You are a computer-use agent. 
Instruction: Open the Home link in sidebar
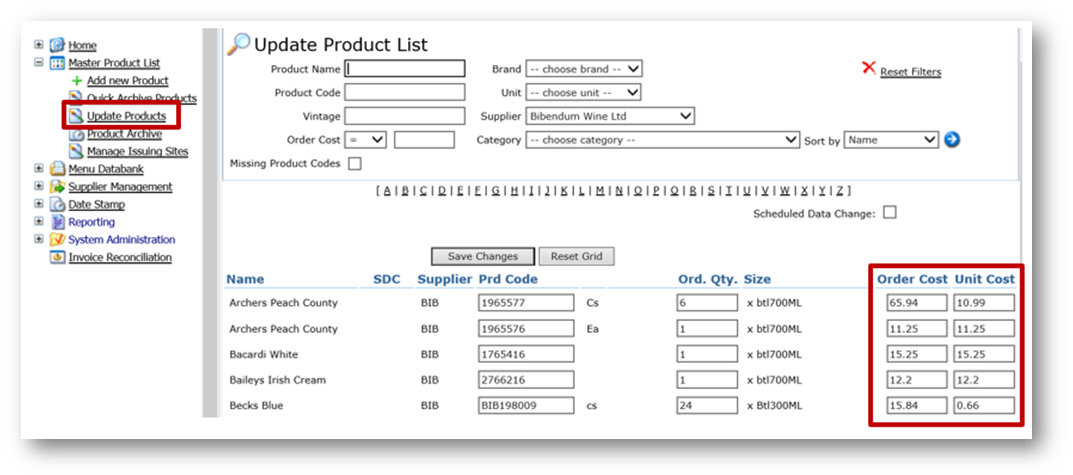82,46
